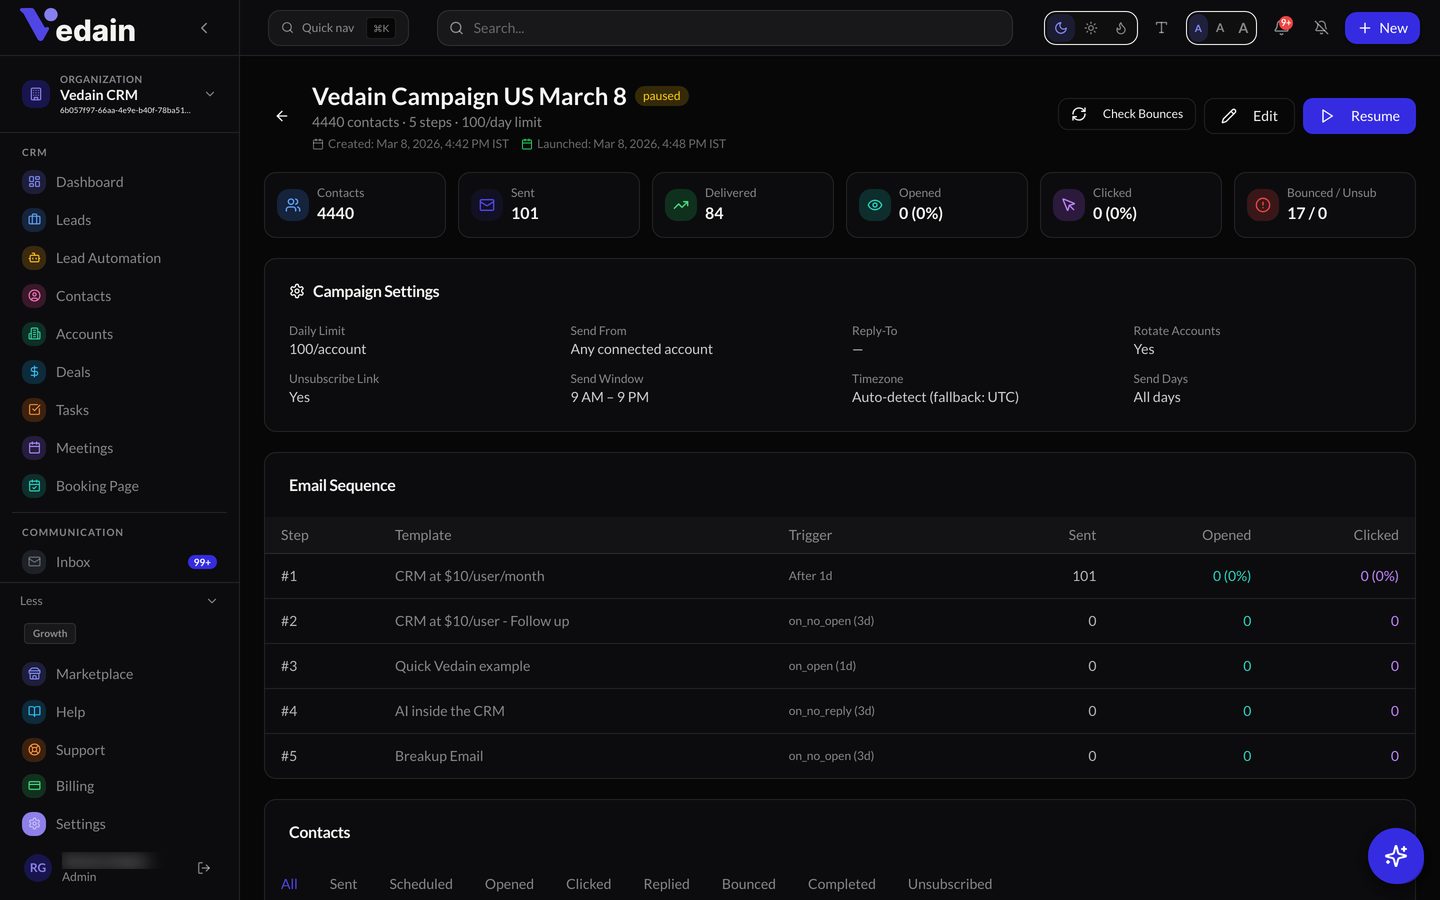Click the Quick Vedain example row
The height and width of the screenshot is (900, 1440).
[x=840, y=666]
